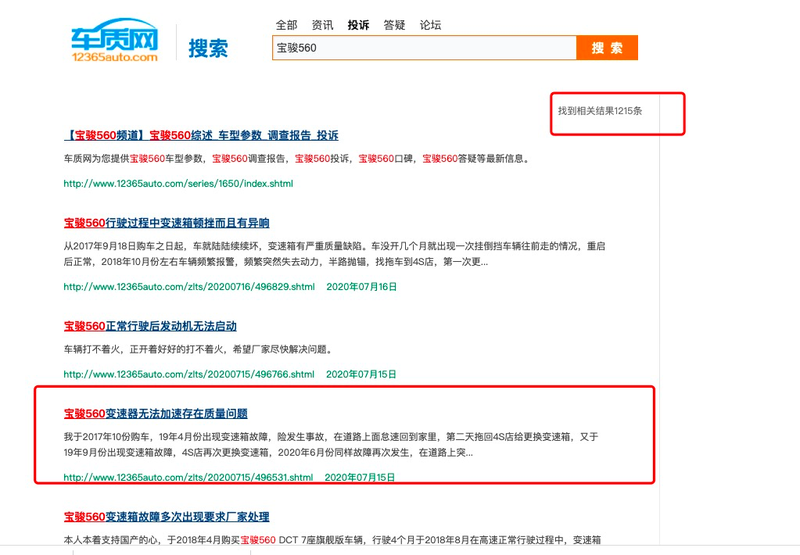Click the 2020年07月15日 date after the 496531.shtml URL

[360, 477]
